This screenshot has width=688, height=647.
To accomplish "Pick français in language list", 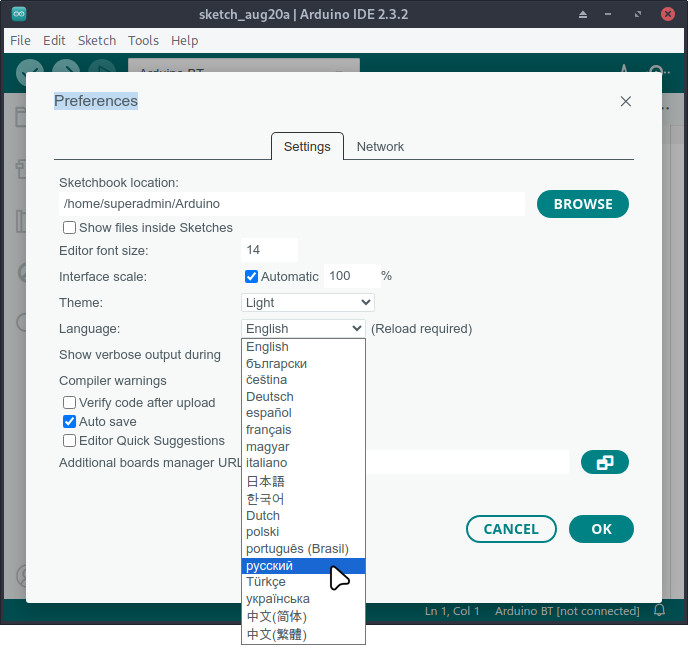I will (x=303, y=430).
